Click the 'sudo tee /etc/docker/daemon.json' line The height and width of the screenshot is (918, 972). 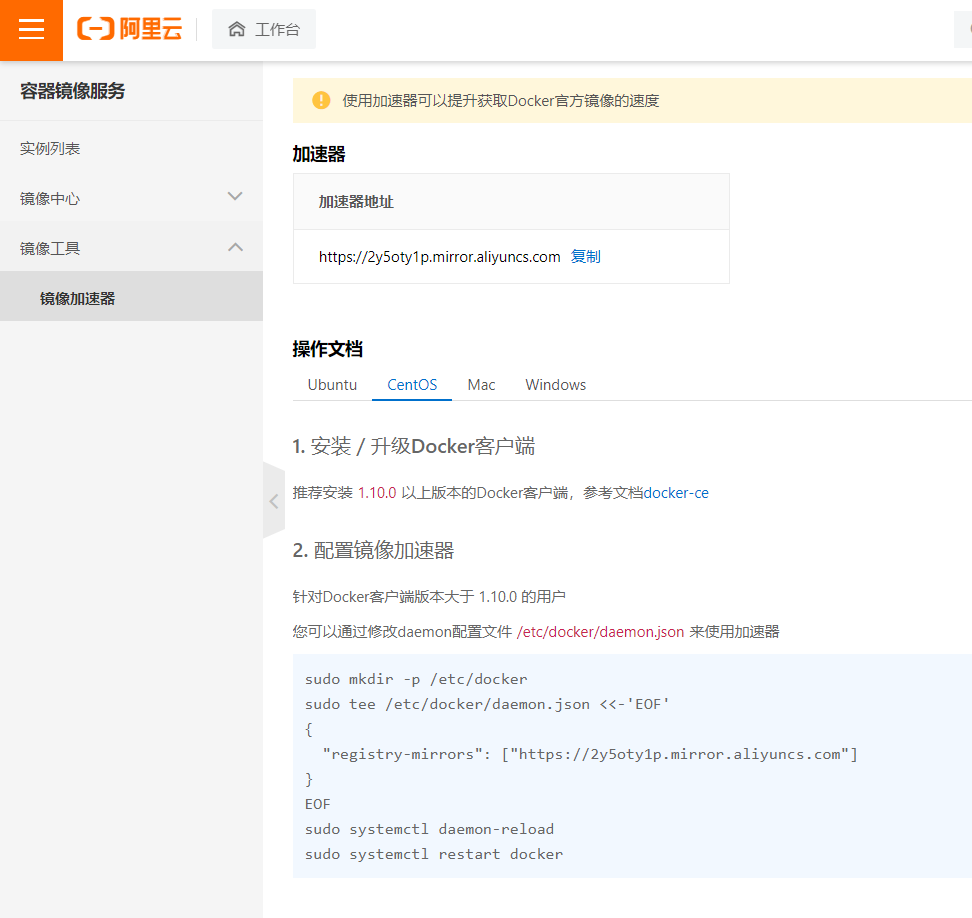487,704
